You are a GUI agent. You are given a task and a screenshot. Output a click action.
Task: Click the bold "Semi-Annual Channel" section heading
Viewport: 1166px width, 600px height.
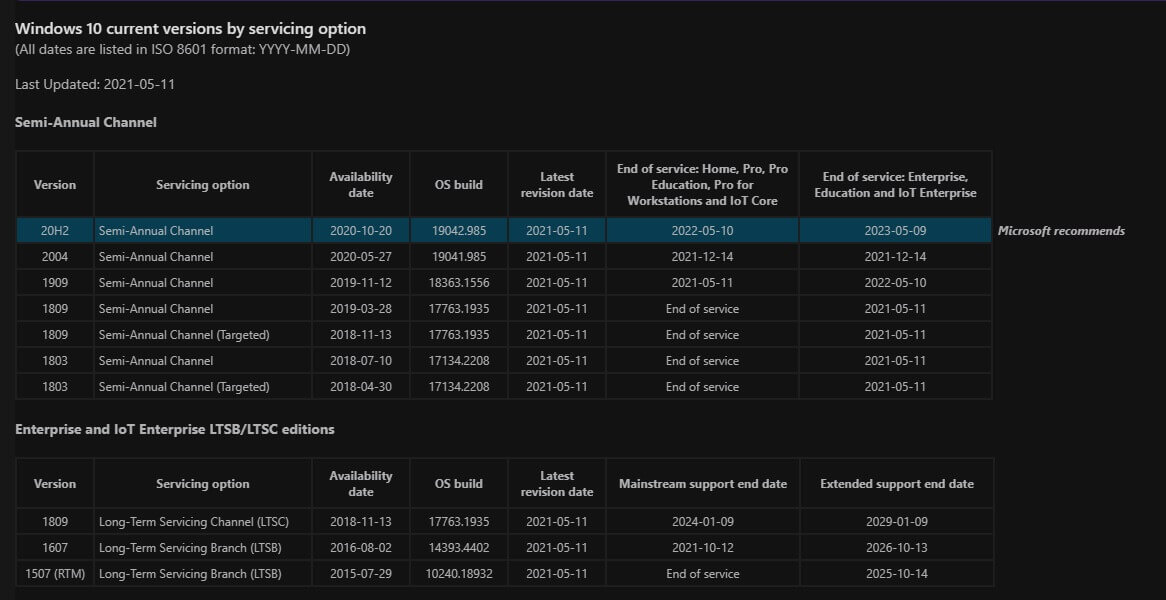coord(86,123)
